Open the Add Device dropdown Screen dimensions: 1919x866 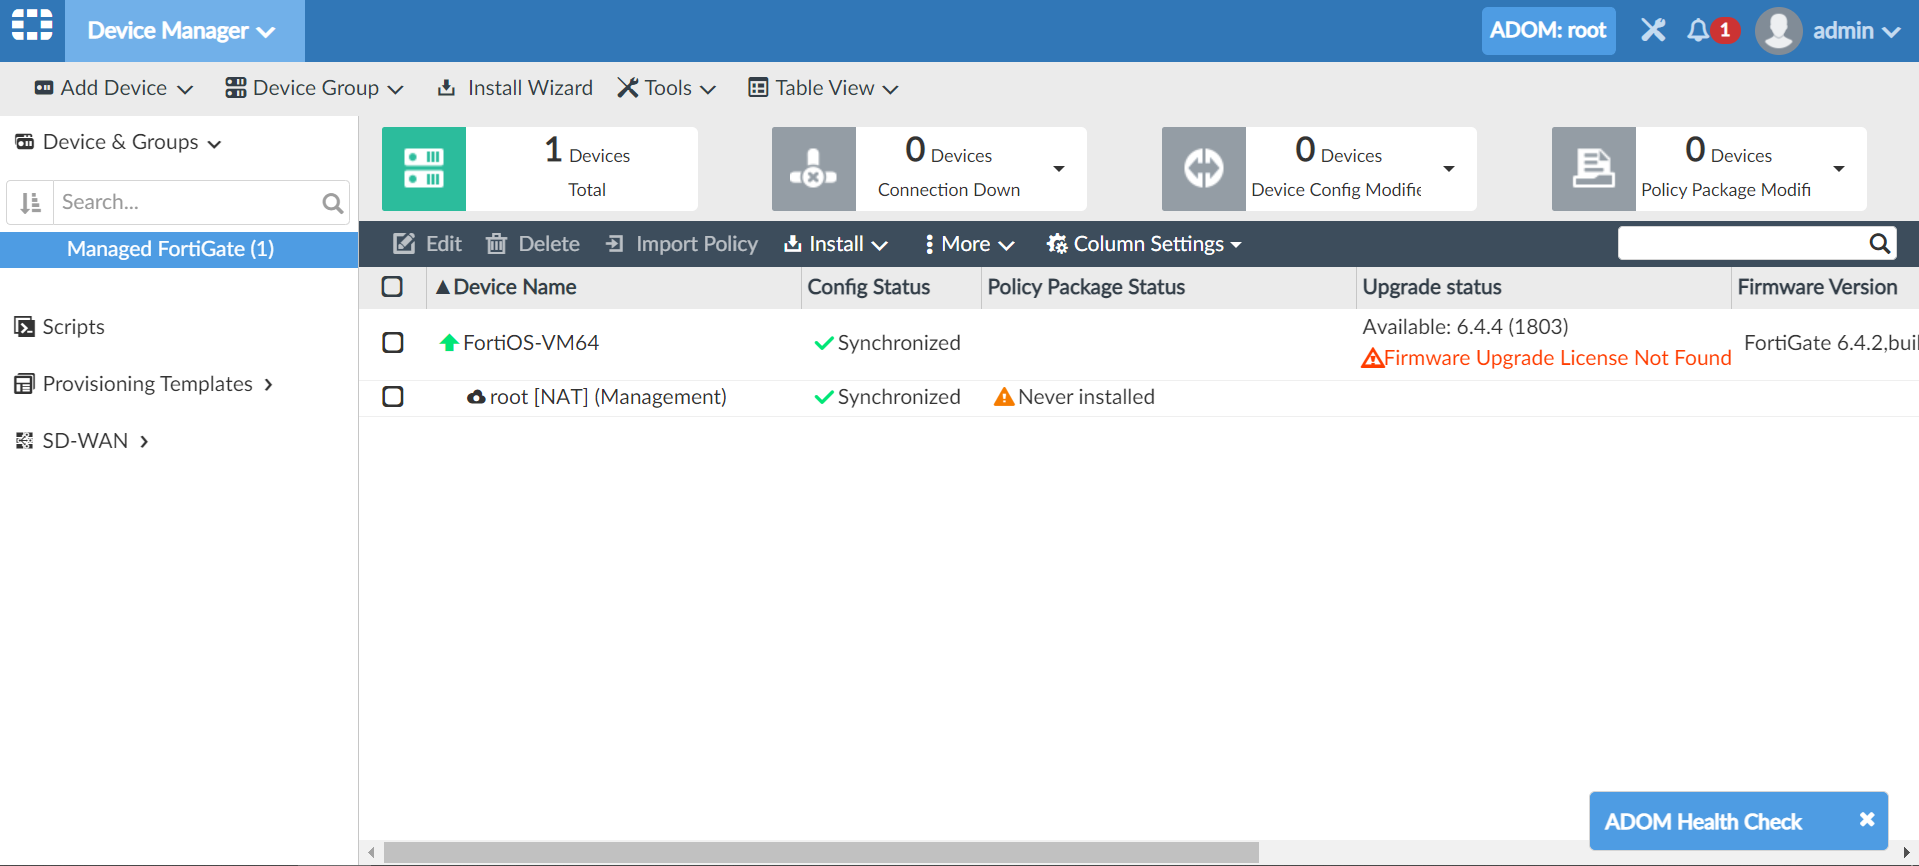[x=113, y=88]
